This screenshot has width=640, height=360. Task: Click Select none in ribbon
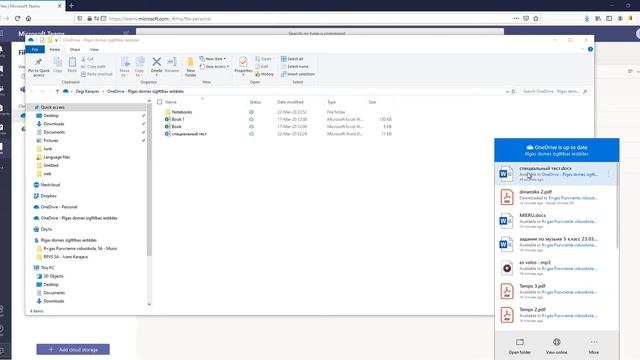295,67
